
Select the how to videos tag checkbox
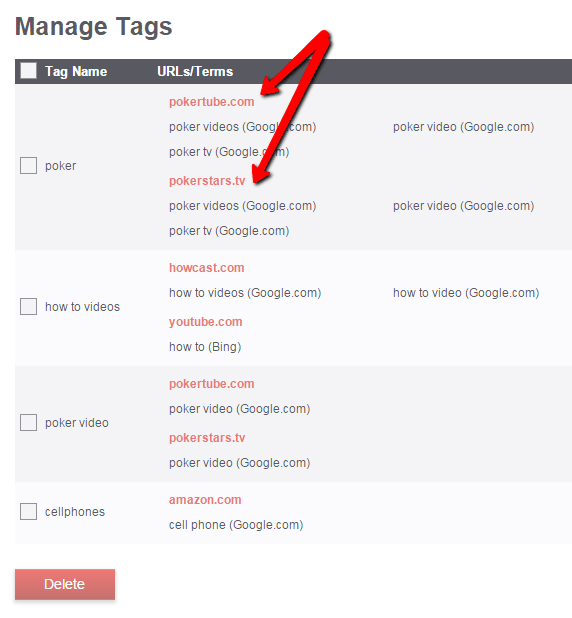tap(28, 306)
